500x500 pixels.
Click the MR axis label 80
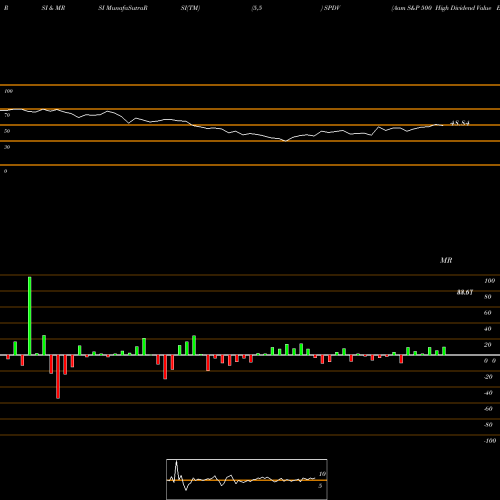(488, 297)
